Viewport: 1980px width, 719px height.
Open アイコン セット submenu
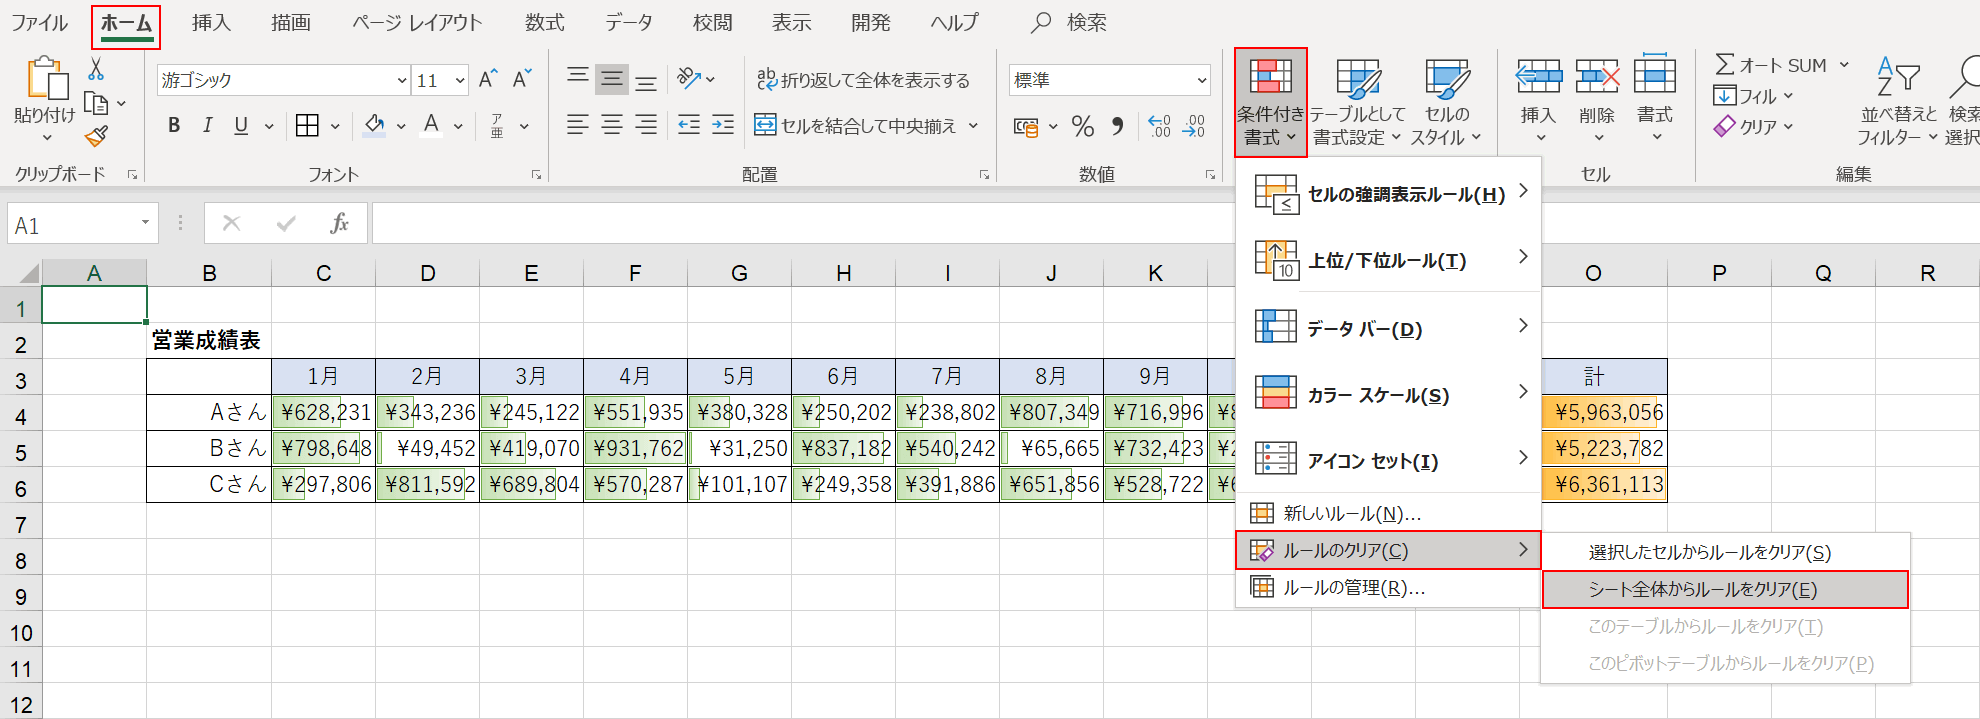pyautogui.click(x=1388, y=461)
